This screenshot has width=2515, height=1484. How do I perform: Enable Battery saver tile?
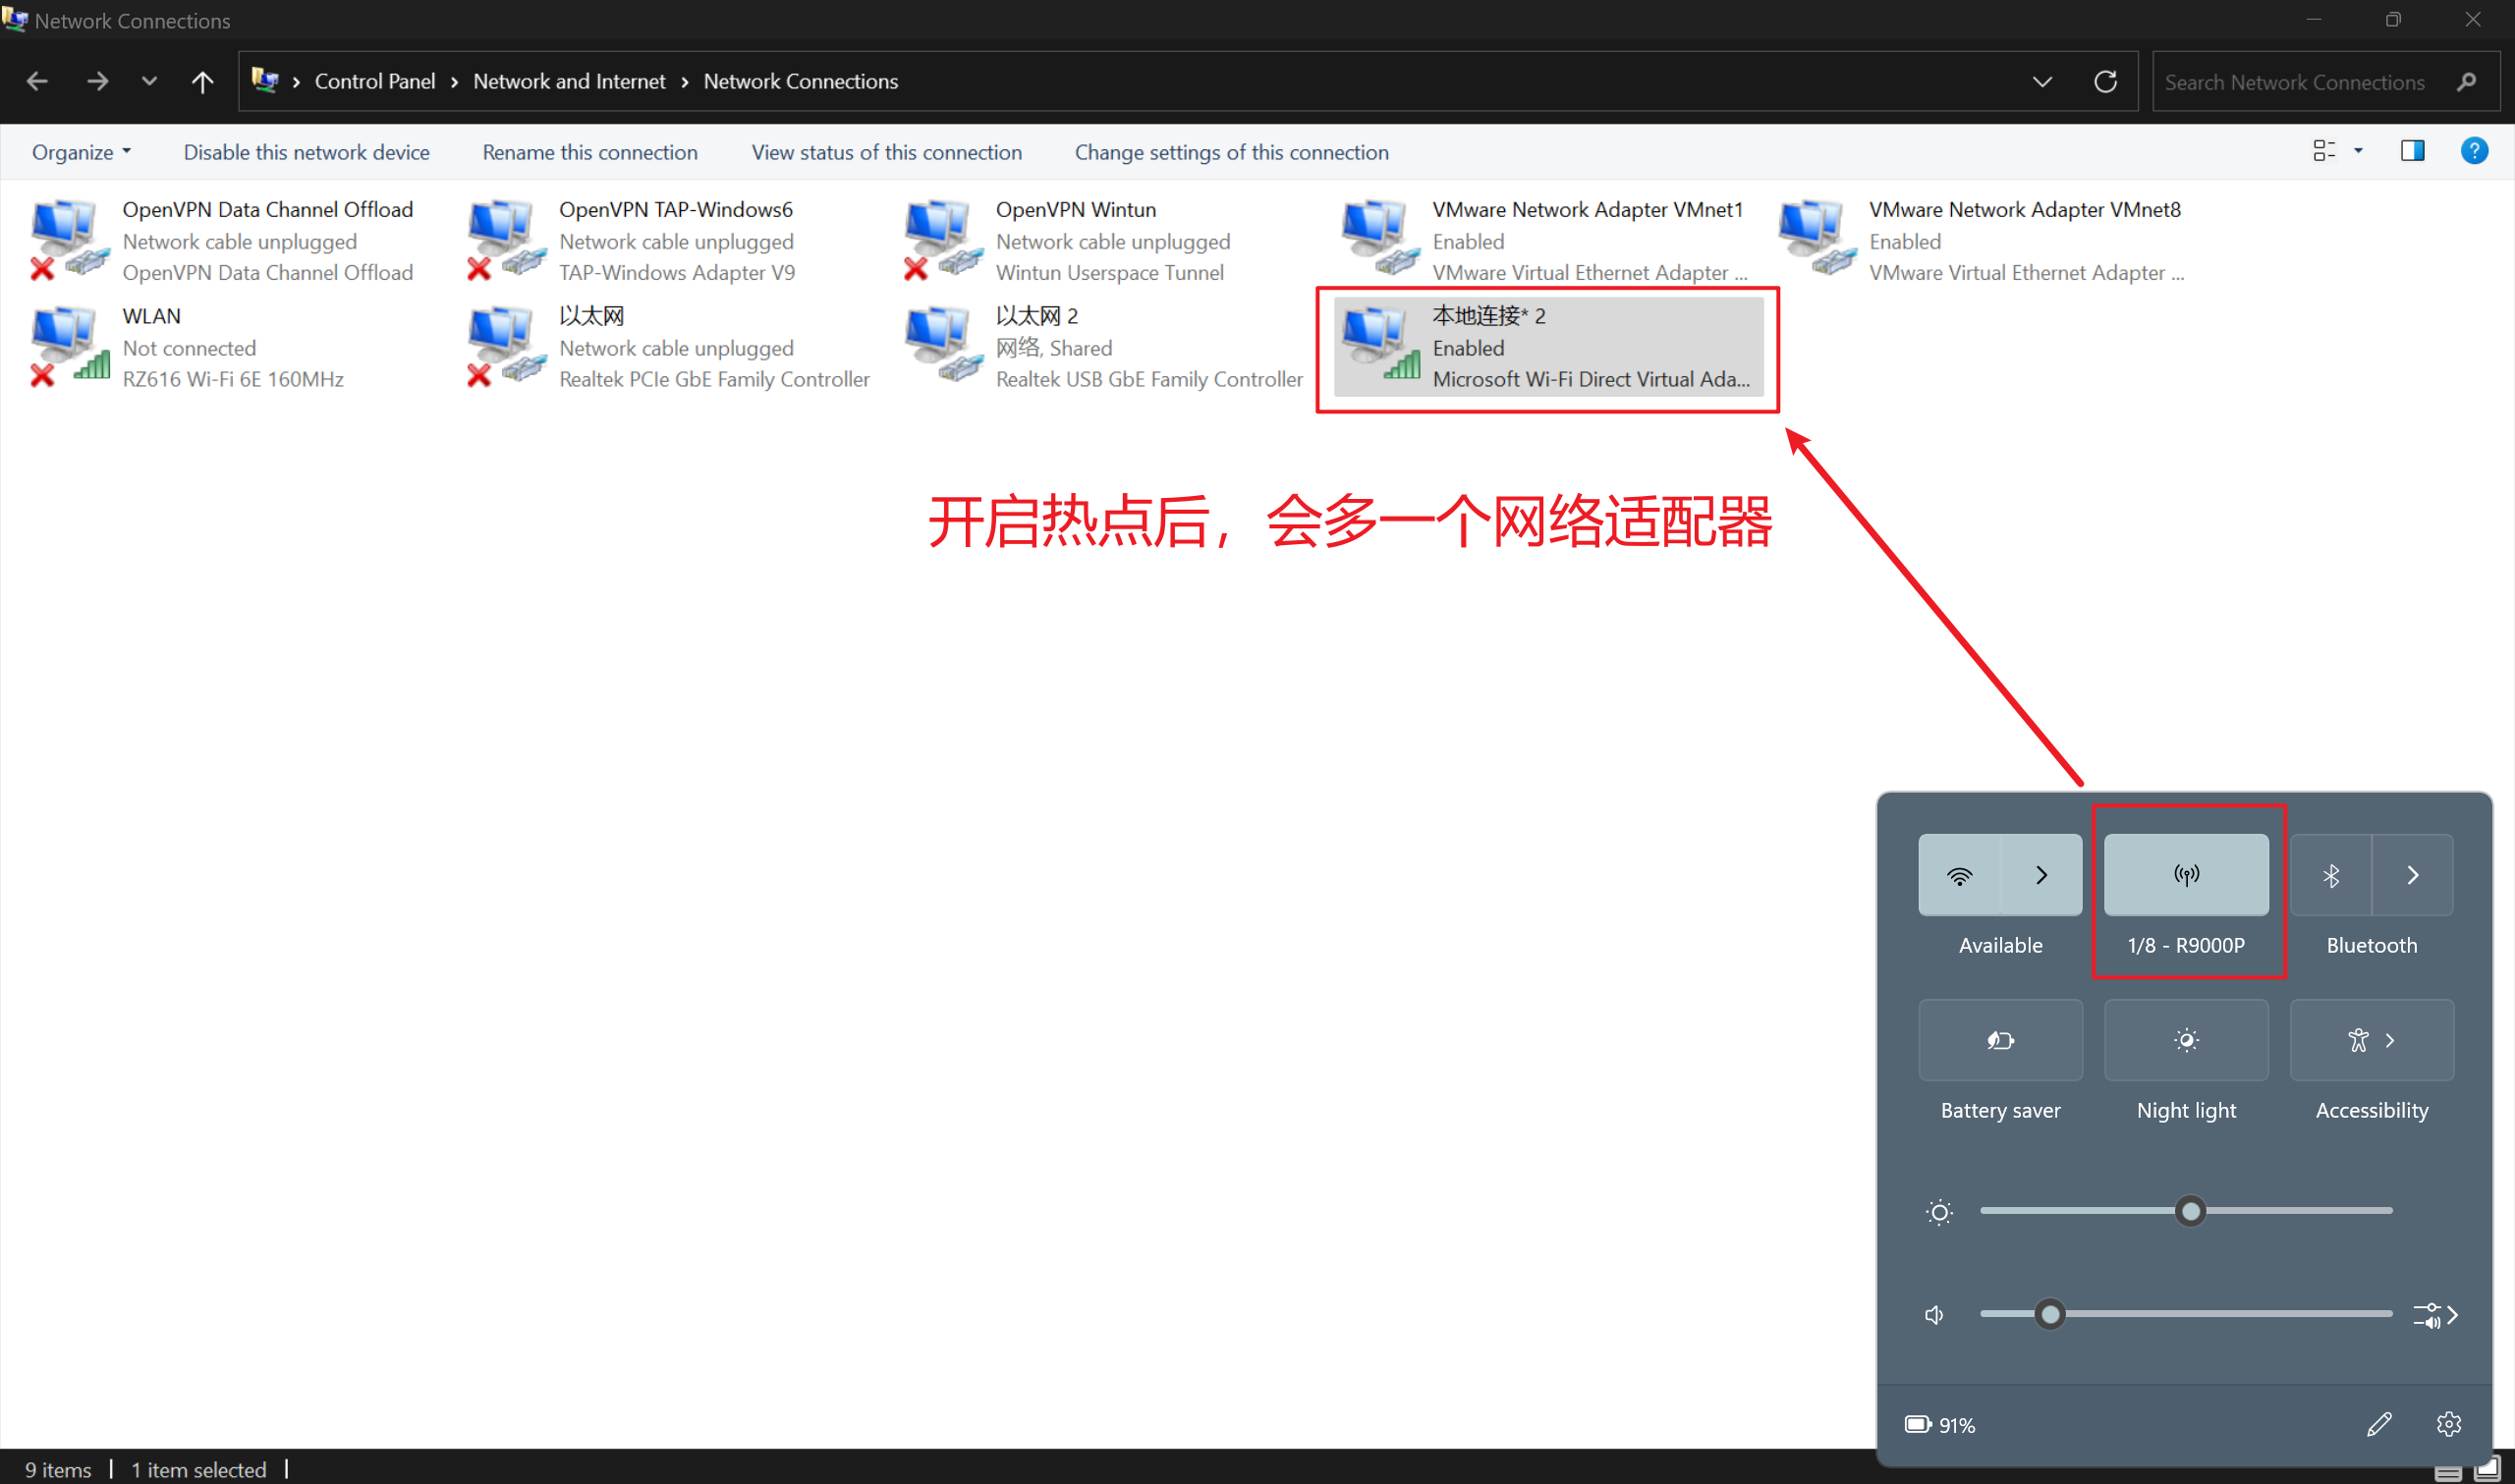coord(2000,1040)
